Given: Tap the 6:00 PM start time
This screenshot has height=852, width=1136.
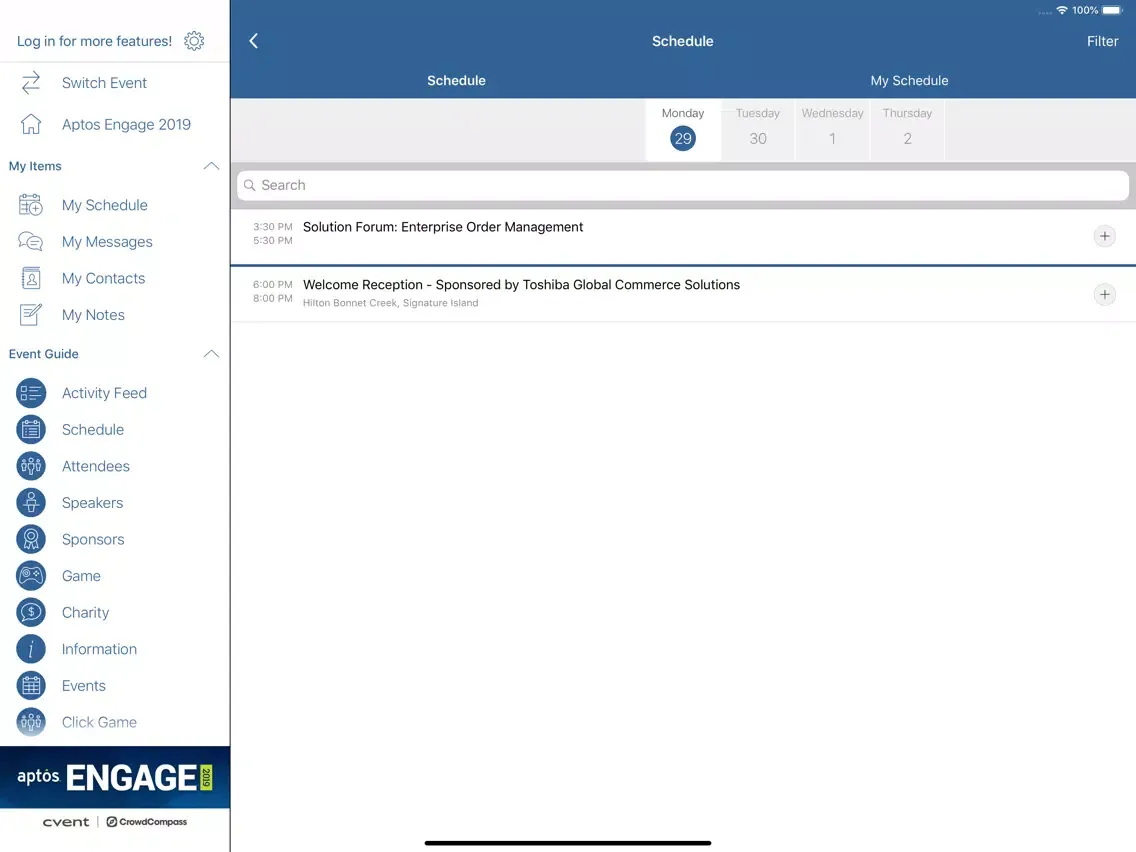Looking at the screenshot, I should [272, 285].
